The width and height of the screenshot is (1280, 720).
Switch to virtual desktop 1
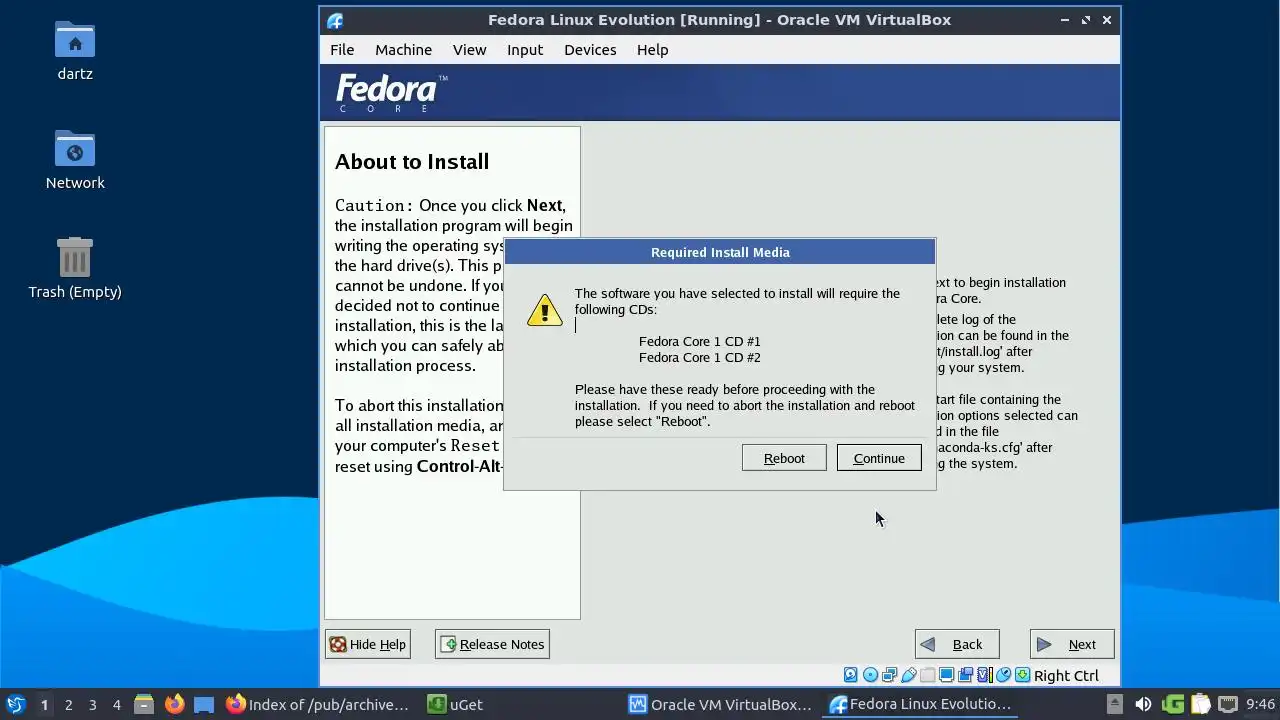click(x=44, y=704)
